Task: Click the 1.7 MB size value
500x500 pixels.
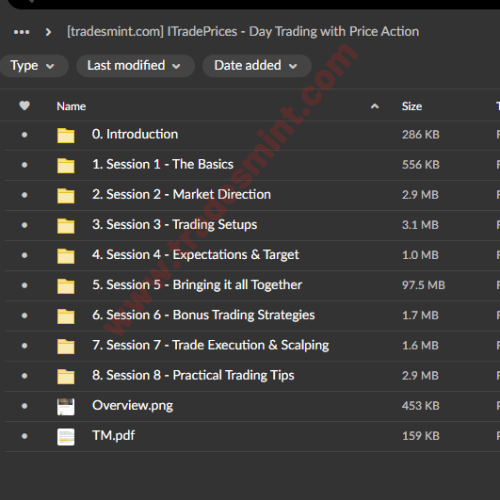Action: 420,315
